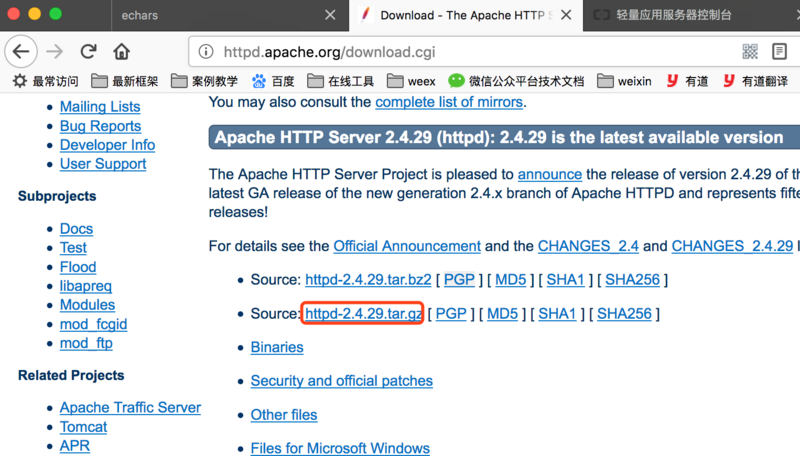Open SHA1 checksum for tar.bz2
This screenshot has width=800, height=456.
pos(565,280)
